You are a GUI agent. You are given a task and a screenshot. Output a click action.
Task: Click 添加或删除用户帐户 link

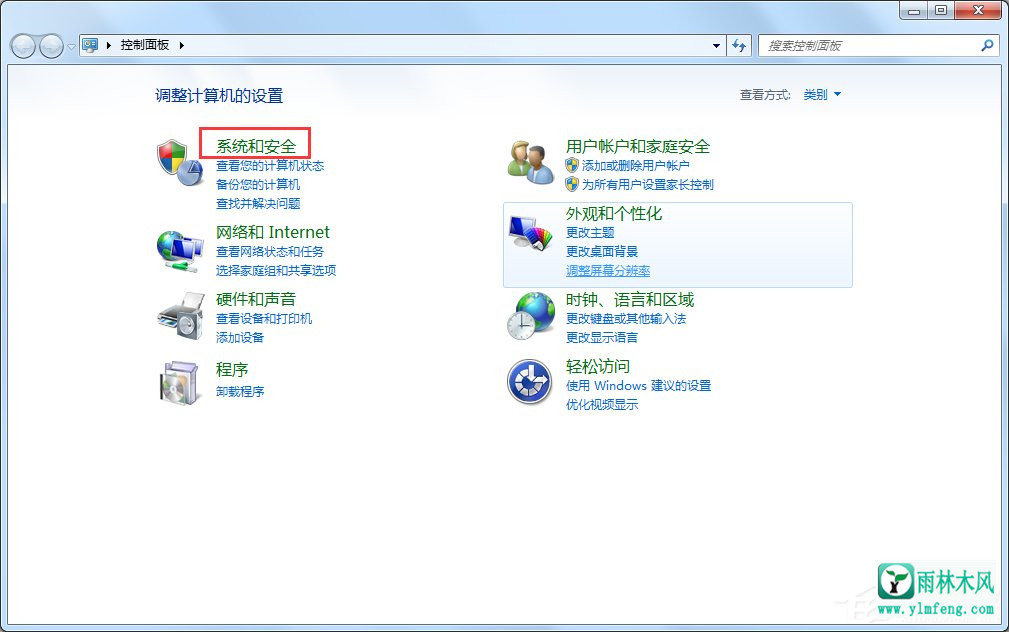tap(636, 165)
